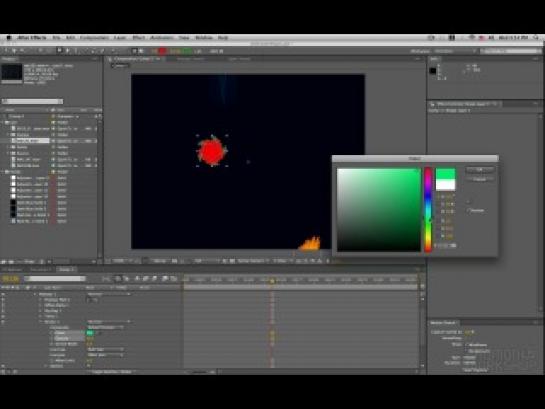Click the composition thumbnail in Project panel
The width and height of the screenshot is (545, 409).
[12, 73]
